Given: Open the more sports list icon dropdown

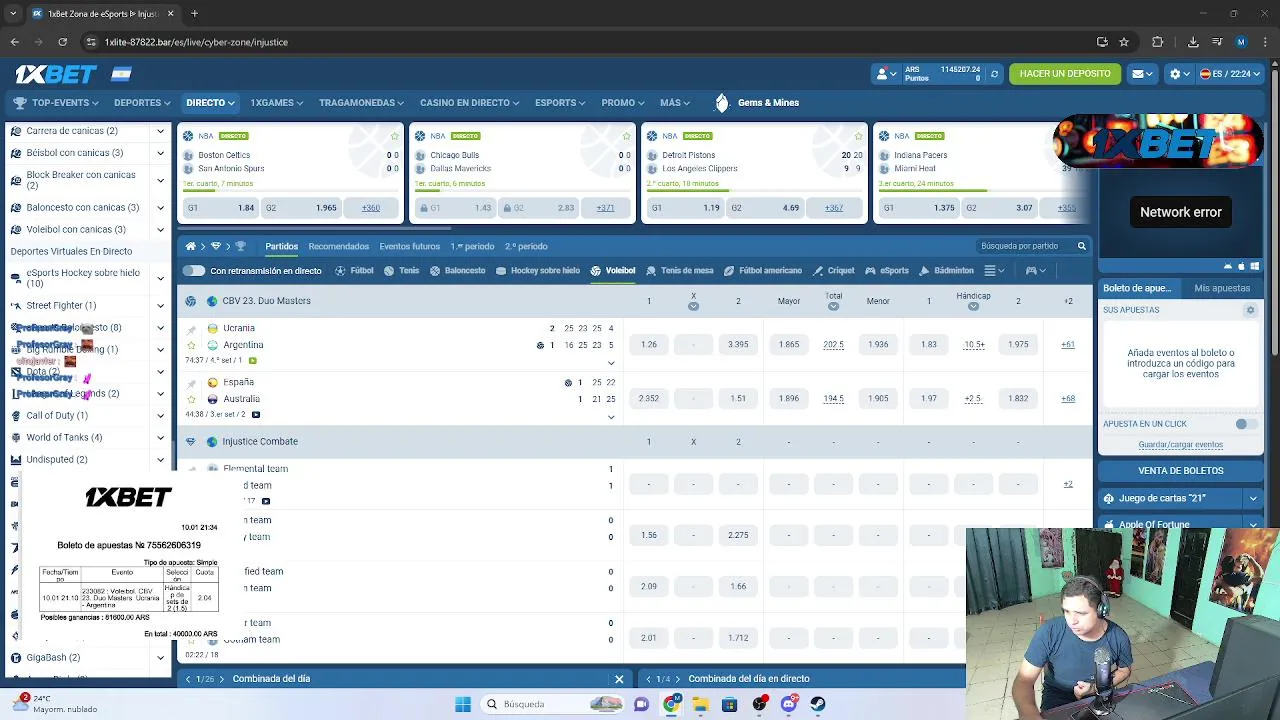Looking at the screenshot, I should pos(993,271).
